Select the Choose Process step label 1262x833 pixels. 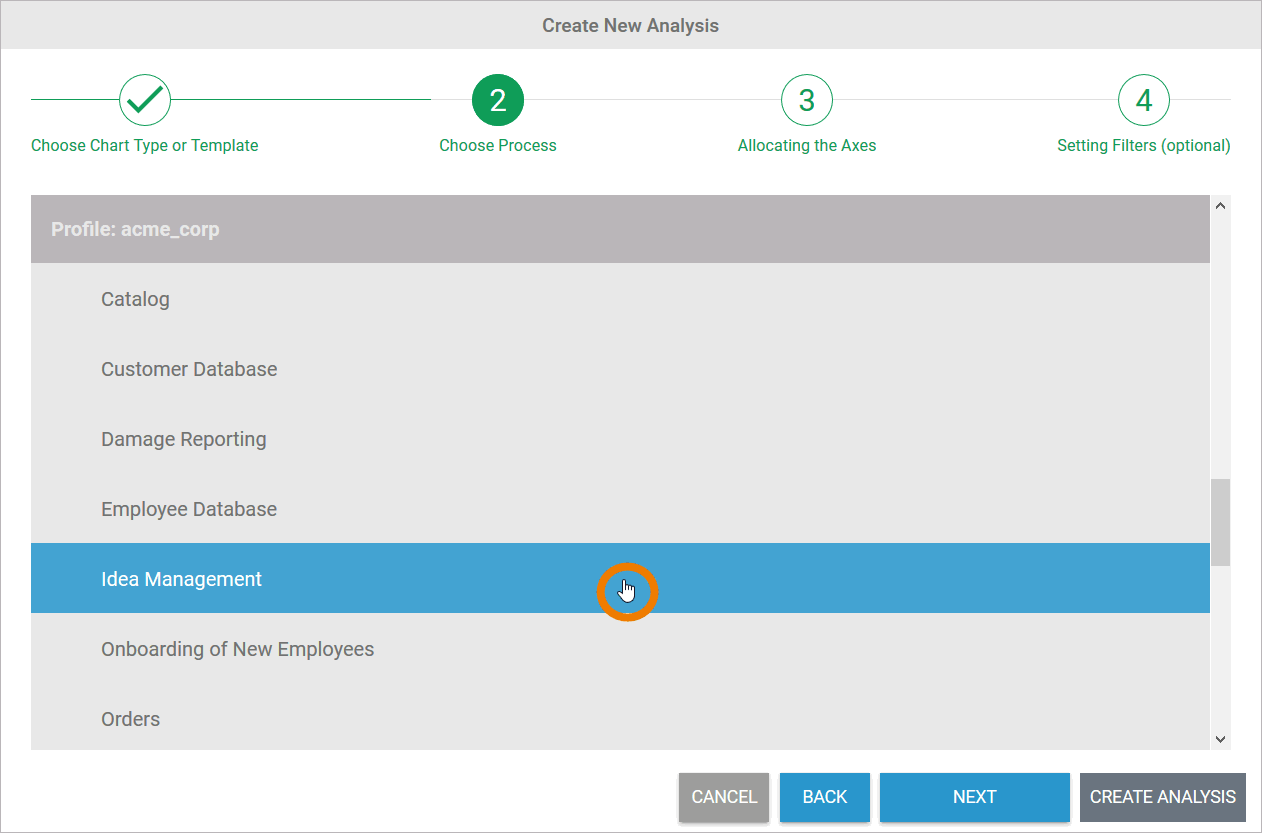498,145
